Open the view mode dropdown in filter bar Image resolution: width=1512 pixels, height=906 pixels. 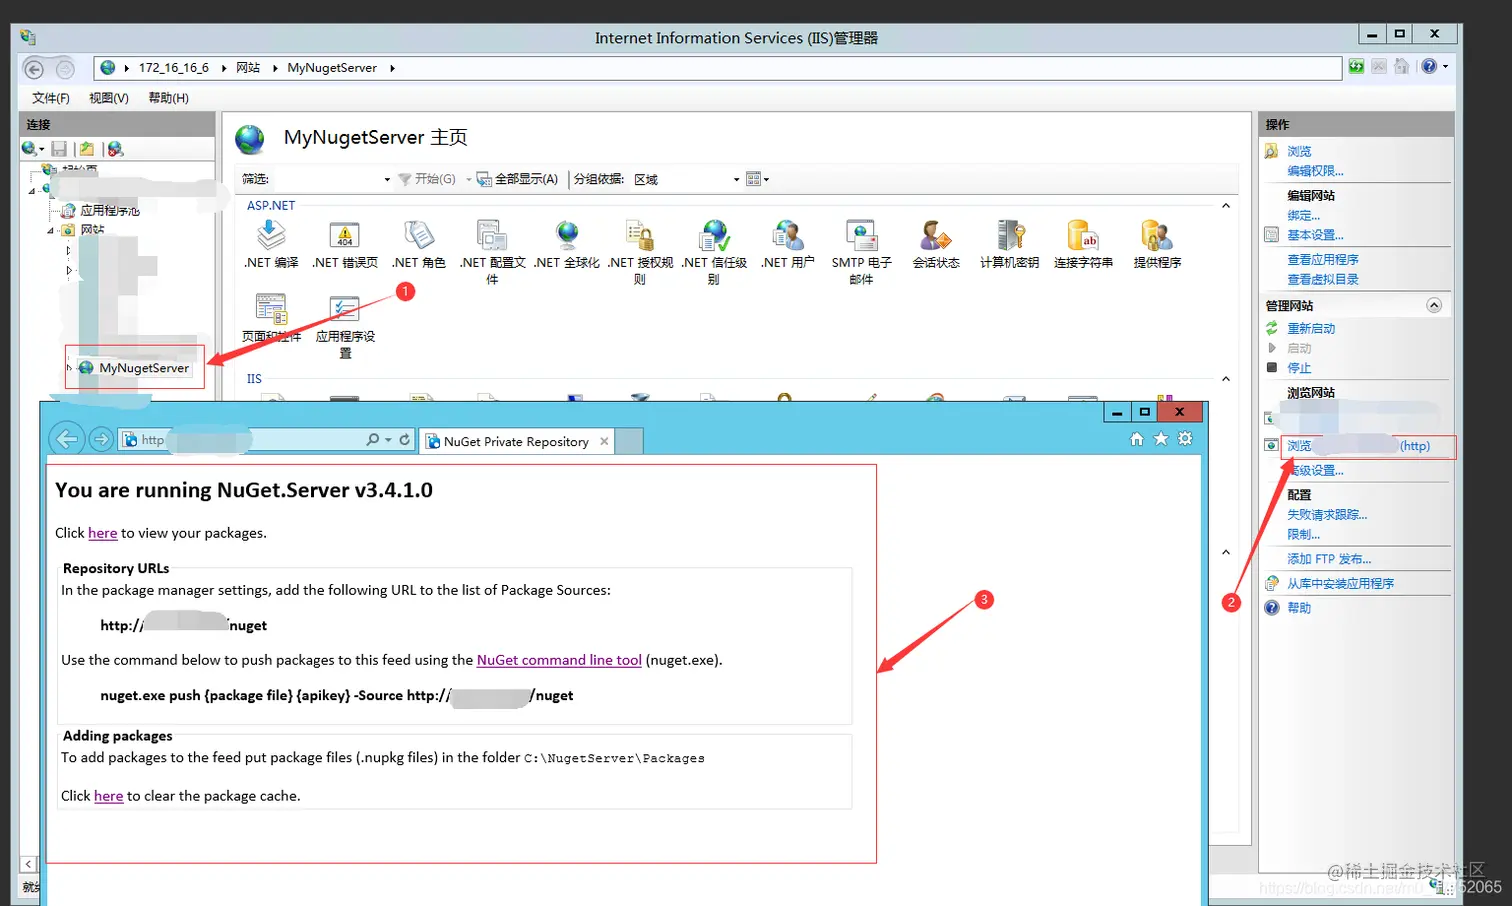[757, 179]
